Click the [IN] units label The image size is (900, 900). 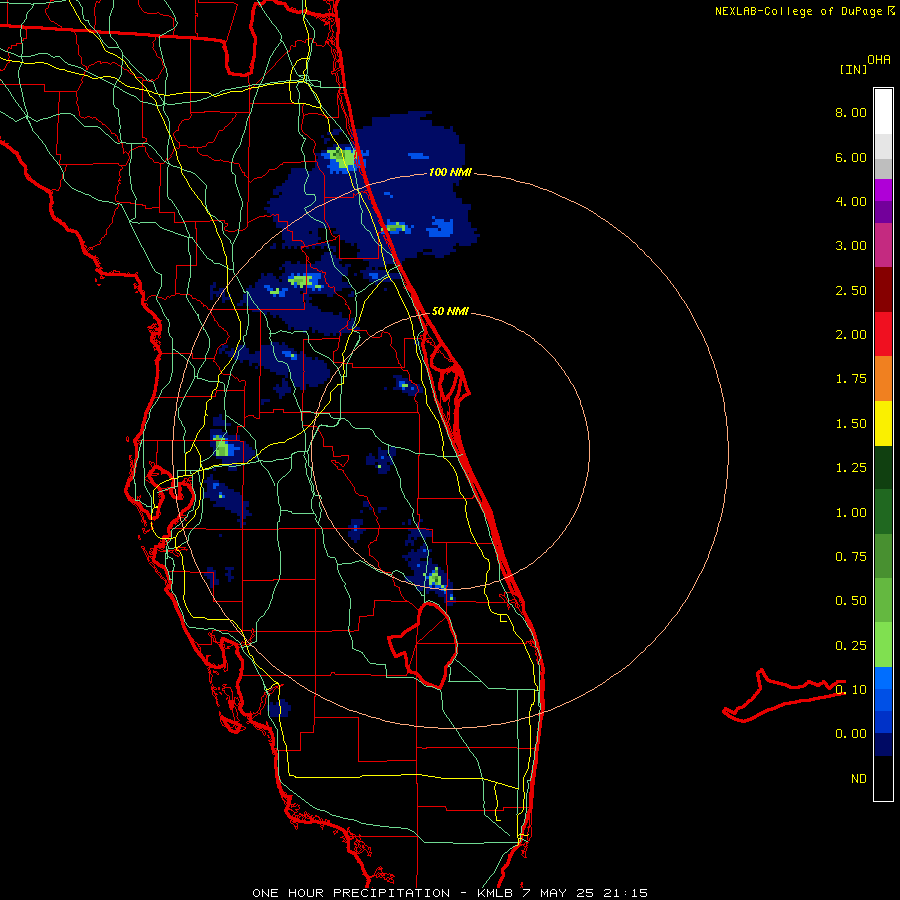[x=853, y=69]
